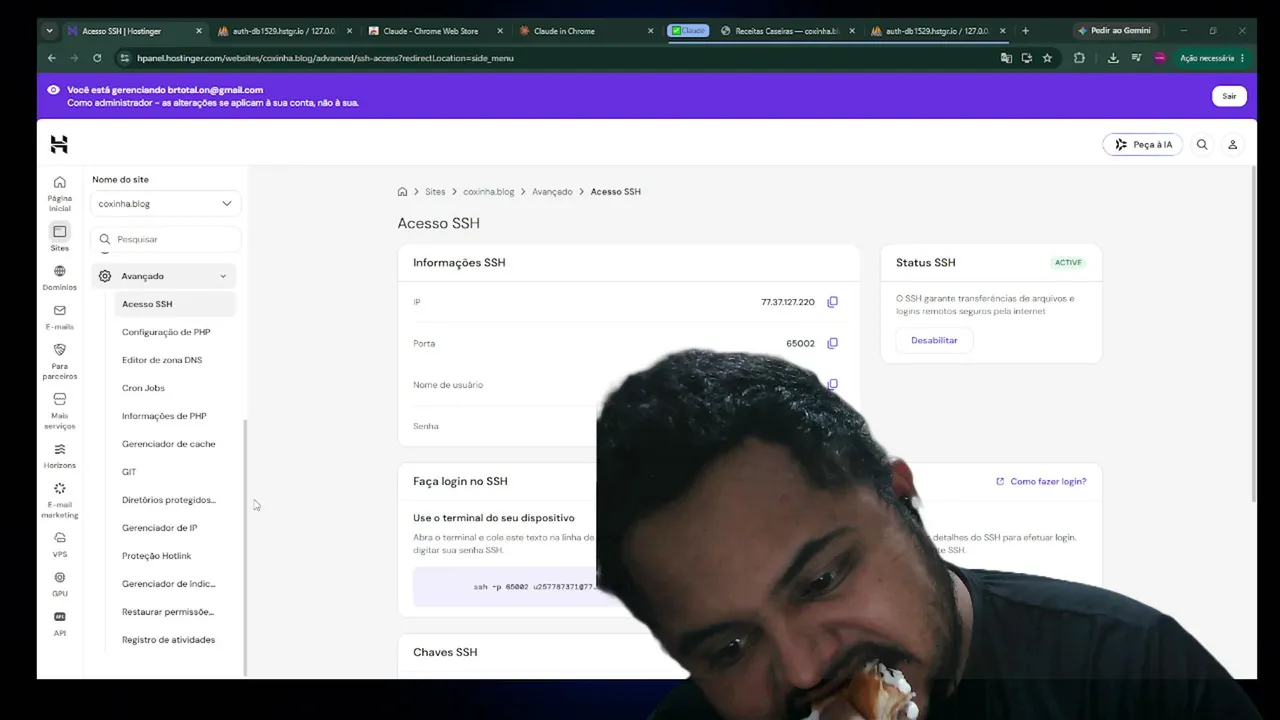Open Restaurar permissões menu item

168,612
